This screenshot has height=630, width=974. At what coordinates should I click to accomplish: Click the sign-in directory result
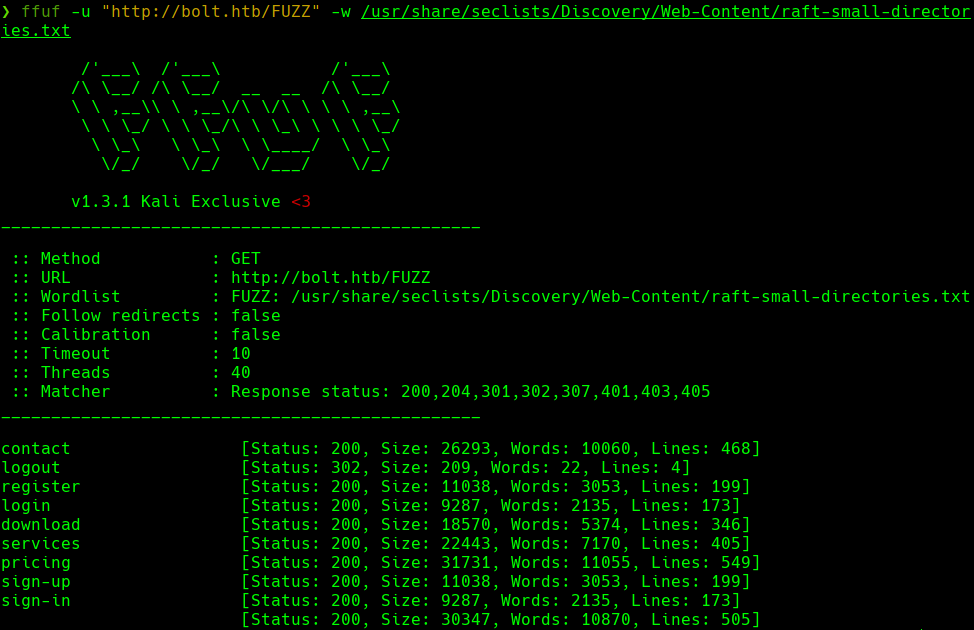tap(36, 600)
